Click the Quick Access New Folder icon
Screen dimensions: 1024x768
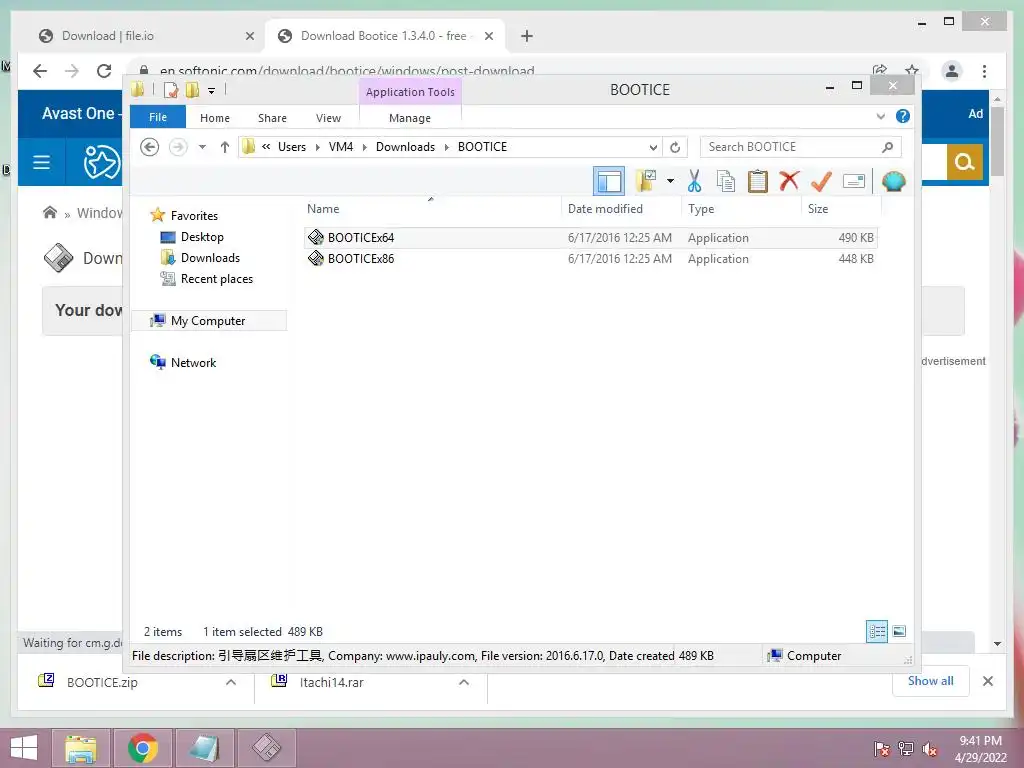tap(192, 90)
